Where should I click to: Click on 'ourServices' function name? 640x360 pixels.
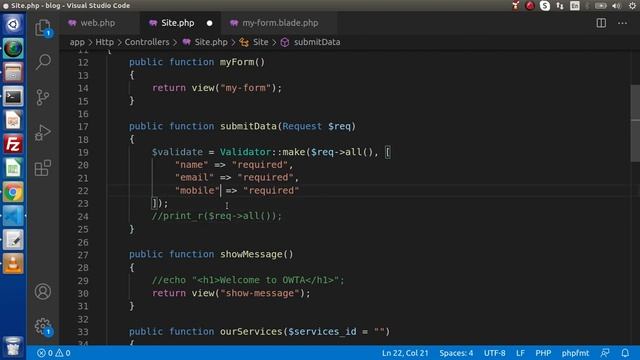point(251,331)
